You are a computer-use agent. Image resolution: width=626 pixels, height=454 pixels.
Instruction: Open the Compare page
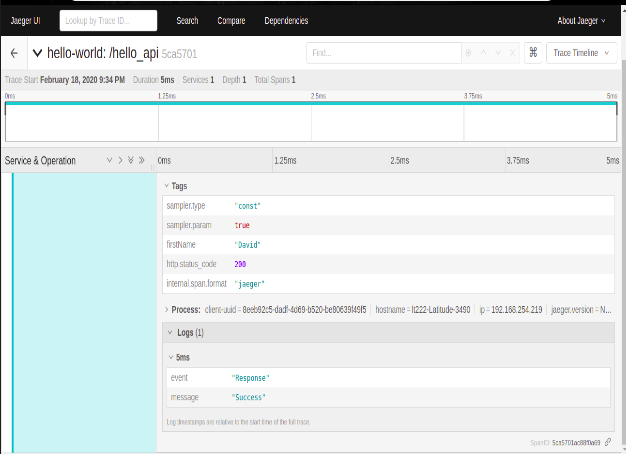[231, 21]
